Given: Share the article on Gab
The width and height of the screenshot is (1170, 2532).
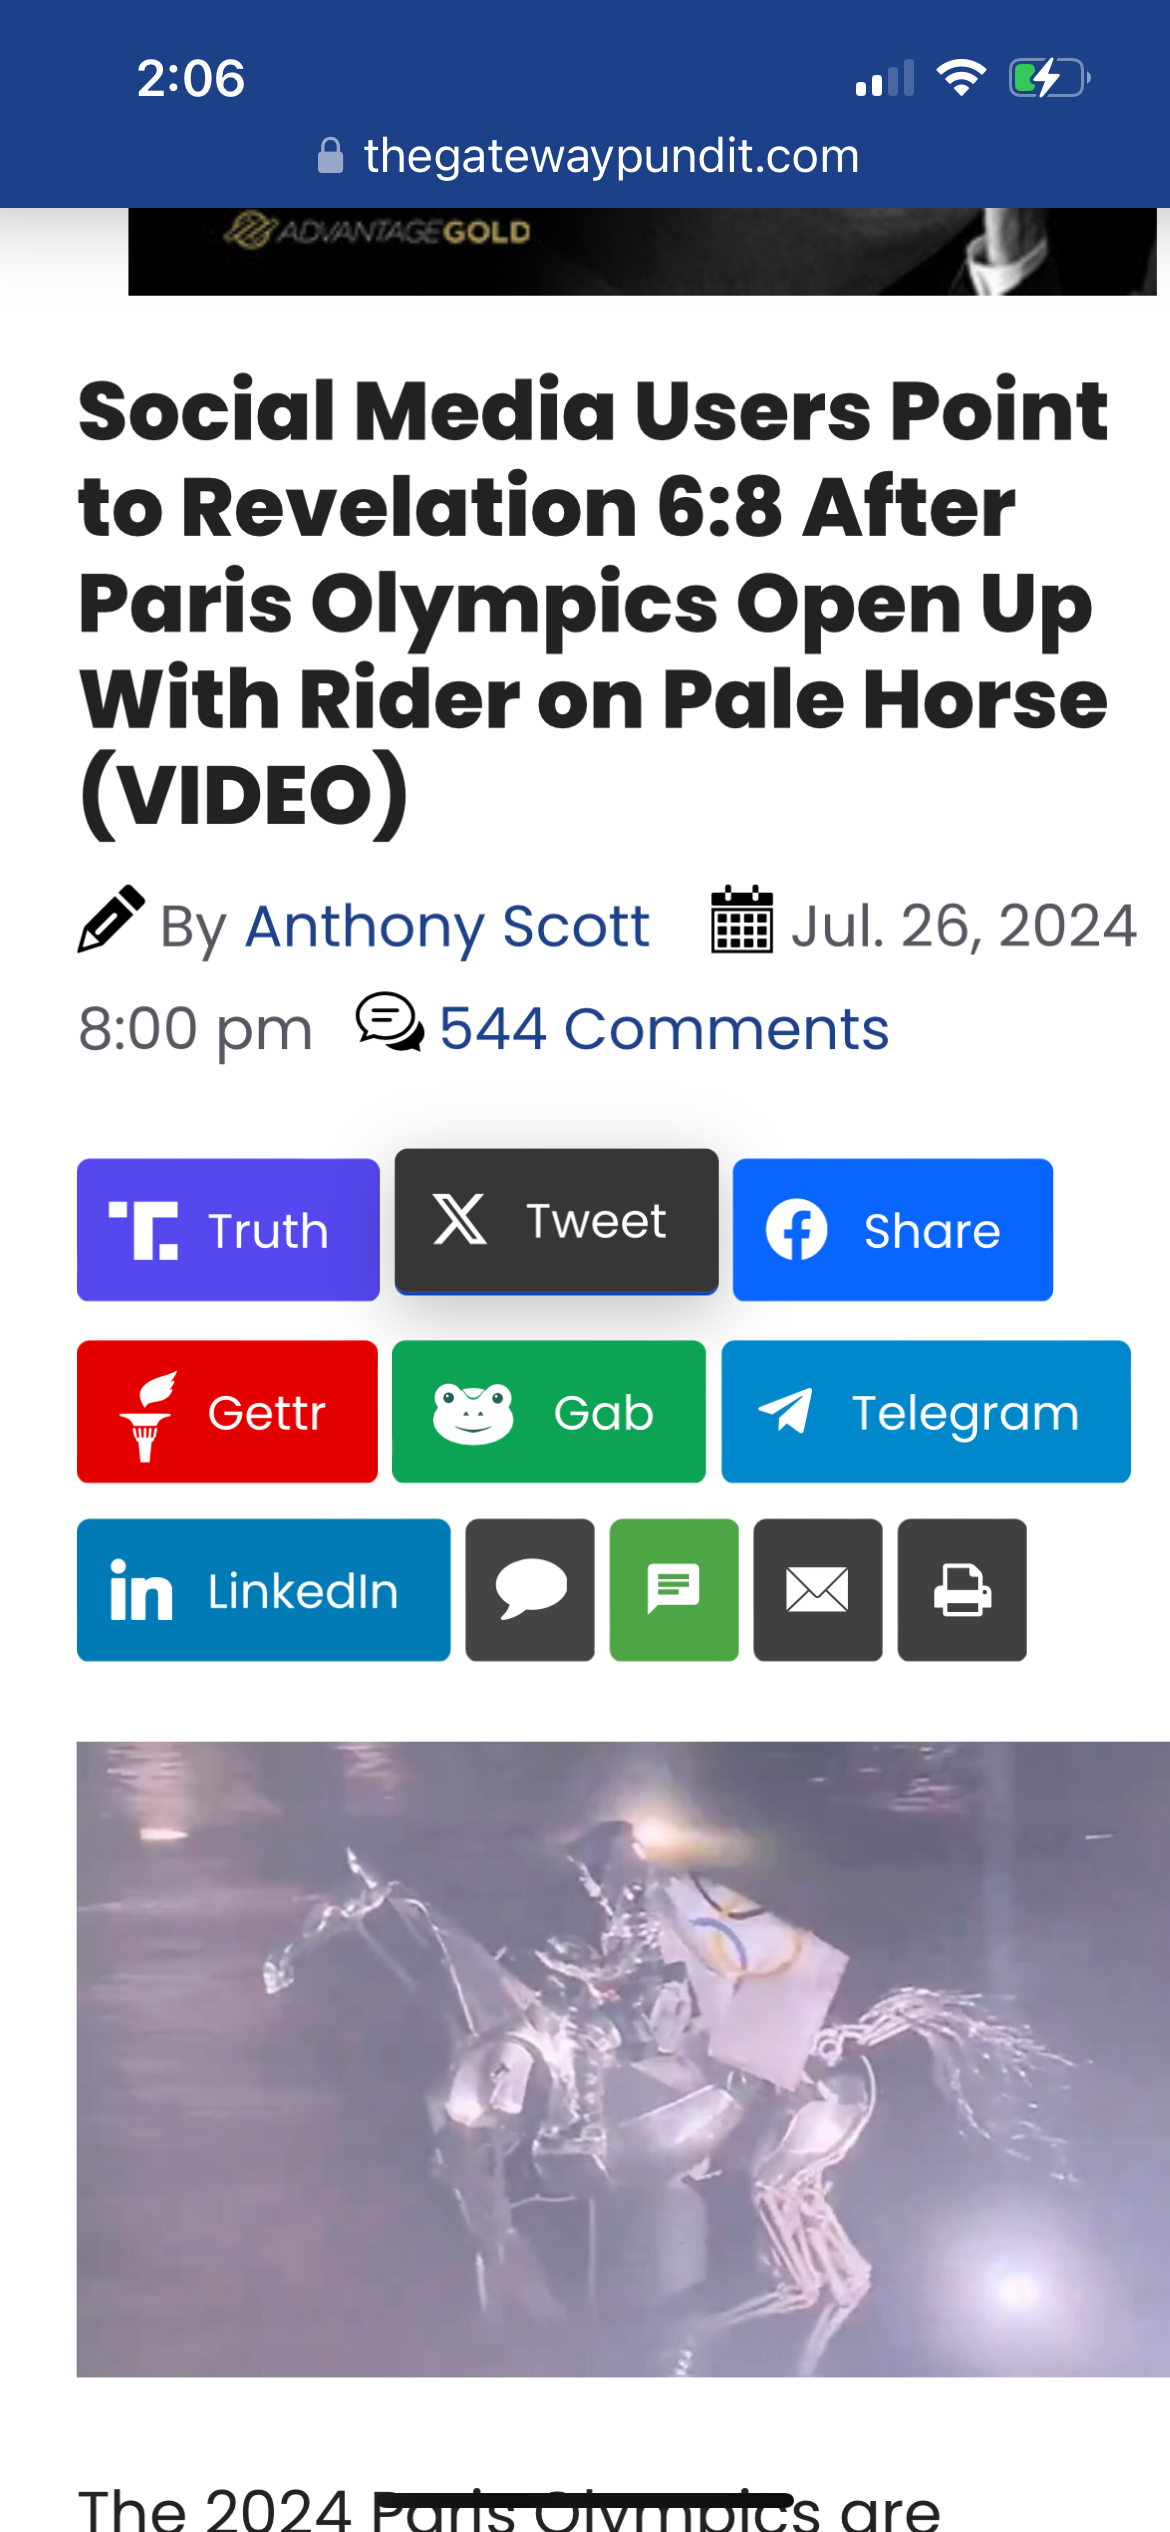Looking at the screenshot, I should [548, 1412].
